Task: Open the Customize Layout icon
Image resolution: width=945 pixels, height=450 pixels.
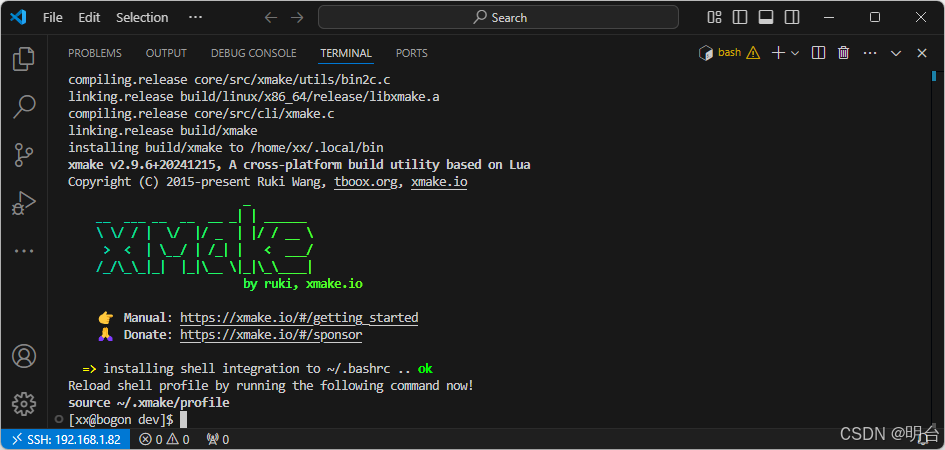Action: tap(714, 17)
